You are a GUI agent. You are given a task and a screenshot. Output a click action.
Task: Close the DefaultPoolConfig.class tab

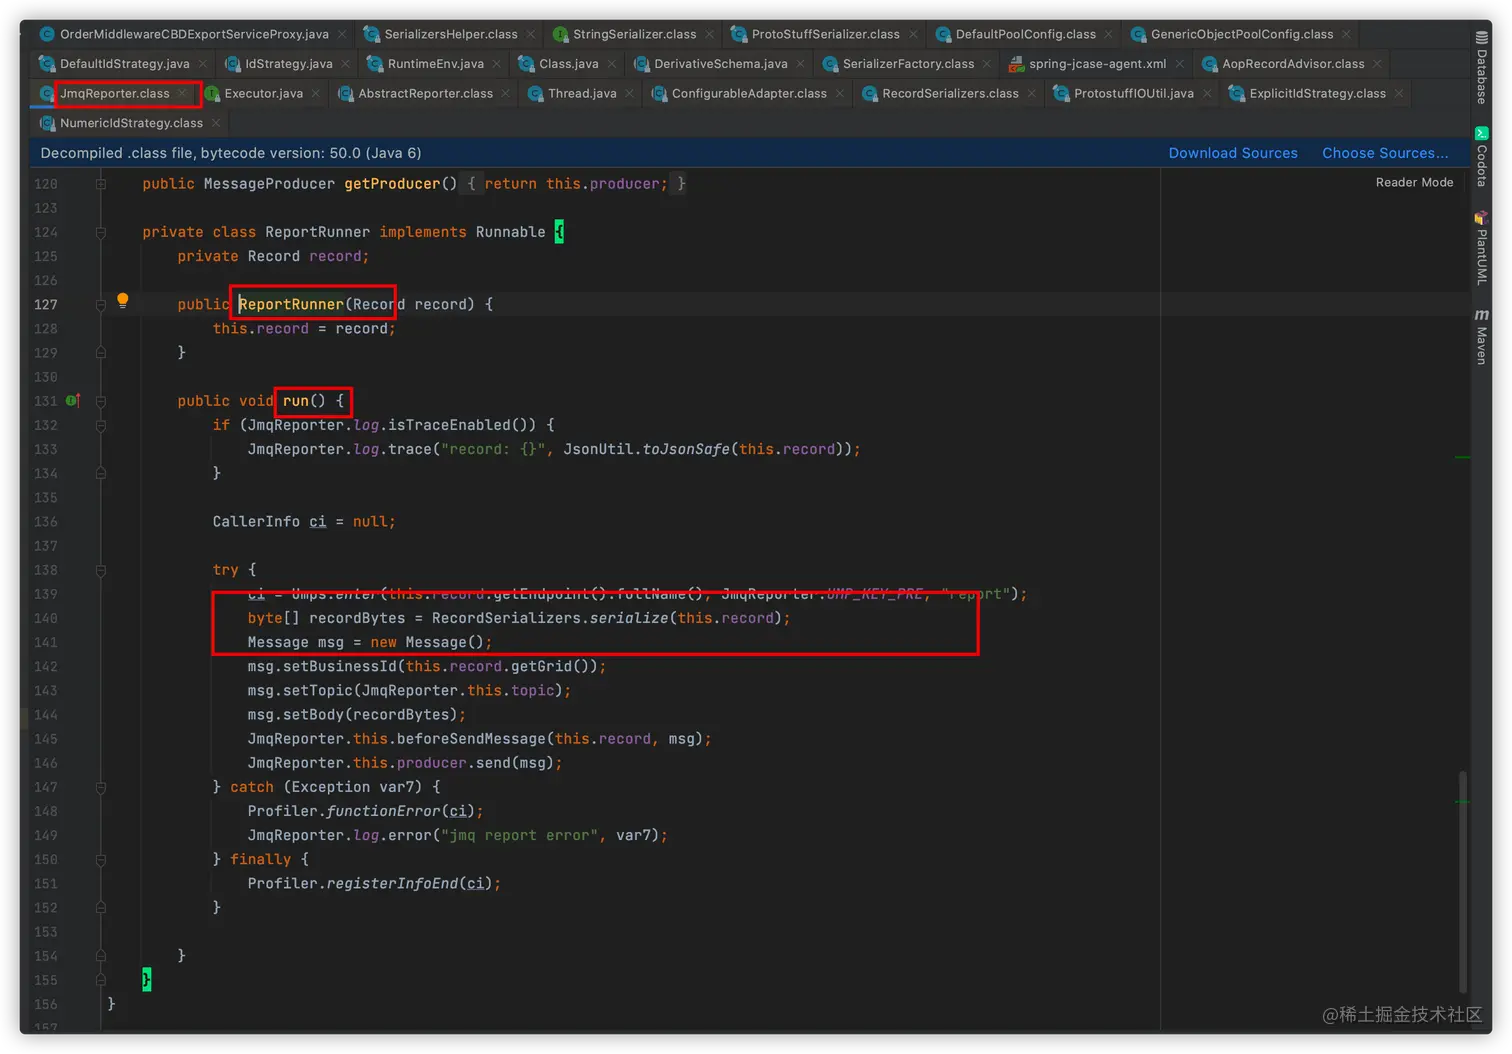coord(1108,34)
